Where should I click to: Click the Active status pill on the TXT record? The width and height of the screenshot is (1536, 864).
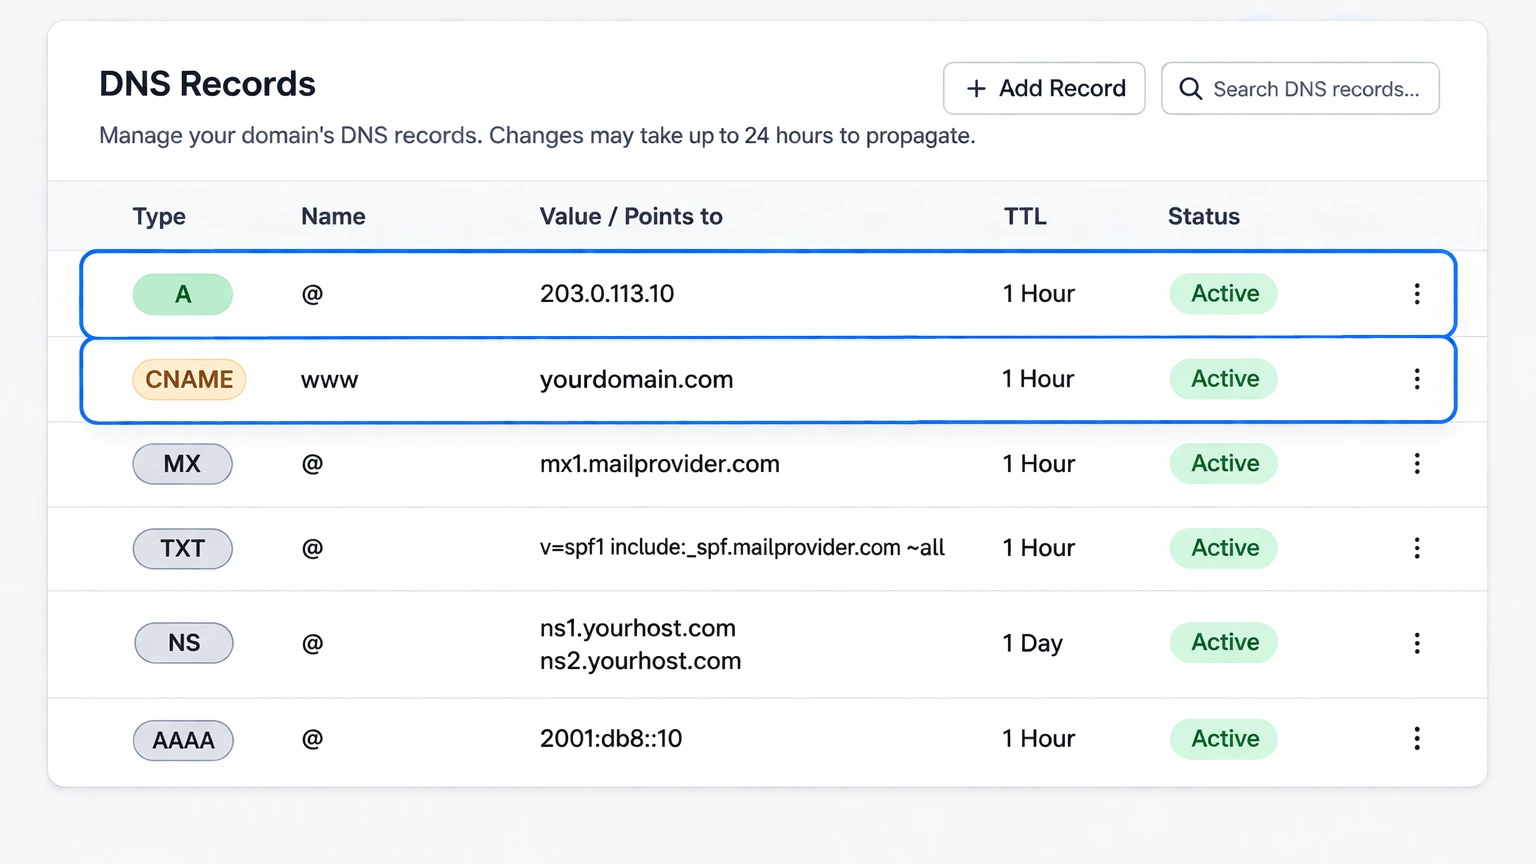tap(1223, 548)
